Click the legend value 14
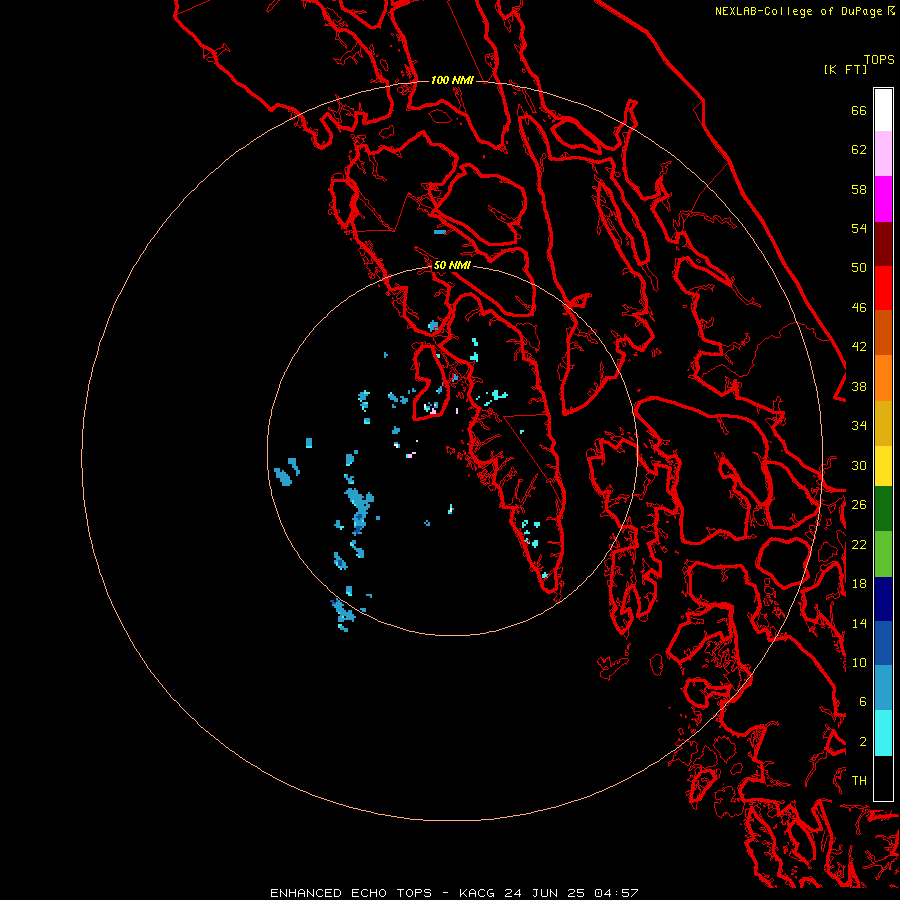The image size is (900, 900). pyautogui.click(x=859, y=623)
